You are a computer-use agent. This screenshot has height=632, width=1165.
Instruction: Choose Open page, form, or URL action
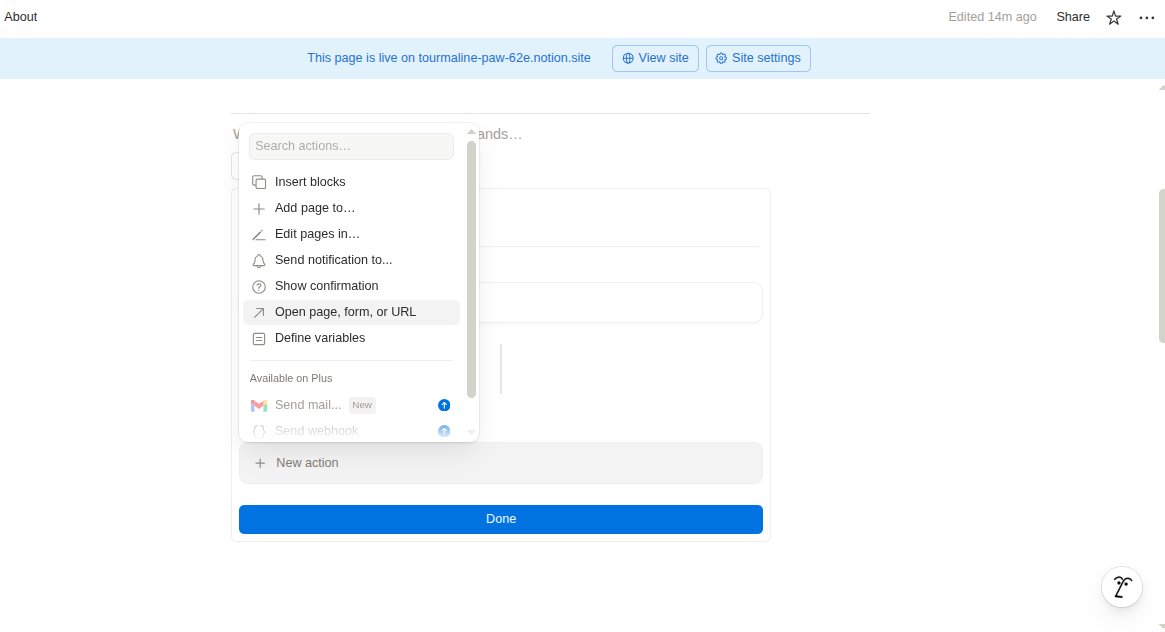345,312
